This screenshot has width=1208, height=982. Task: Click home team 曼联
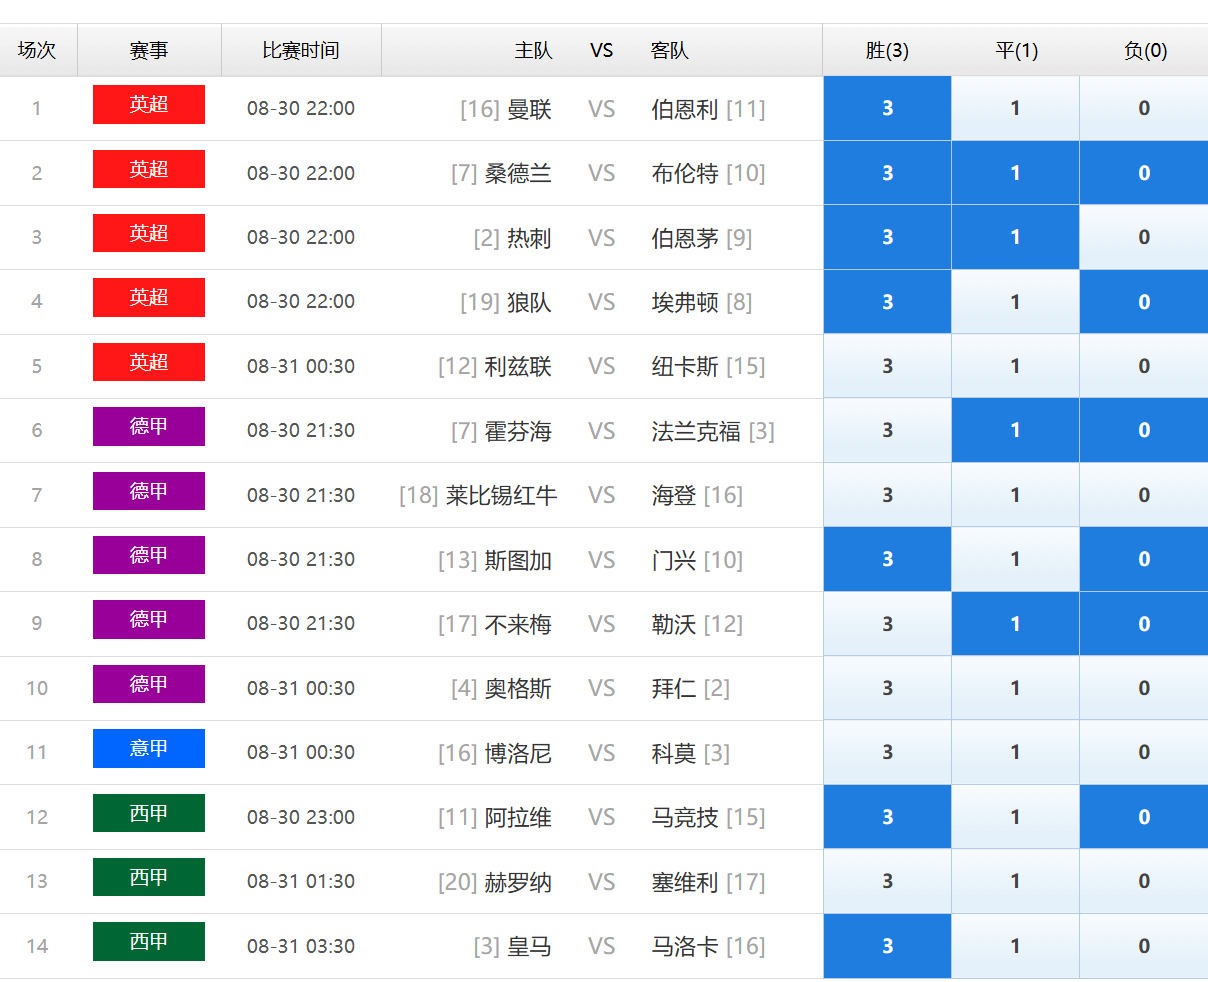pos(529,109)
